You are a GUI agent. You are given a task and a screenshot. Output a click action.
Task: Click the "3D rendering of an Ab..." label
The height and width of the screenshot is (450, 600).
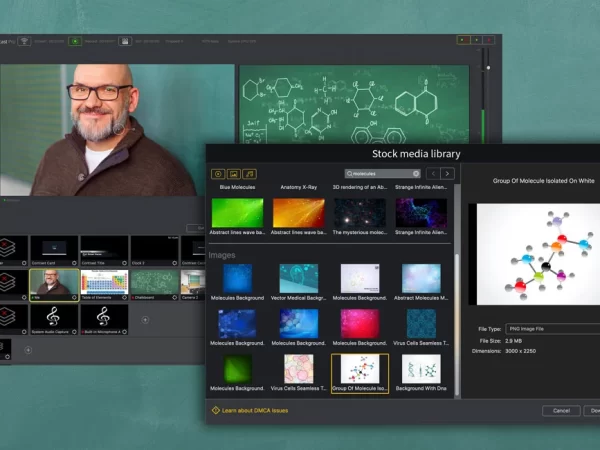click(360, 187)
